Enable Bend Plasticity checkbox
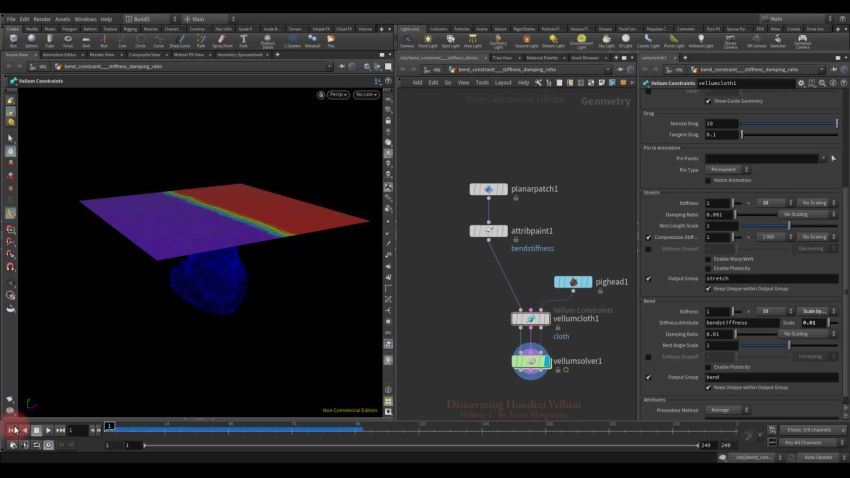This screenshot has width=850, height=478. [x=708, y=367]
